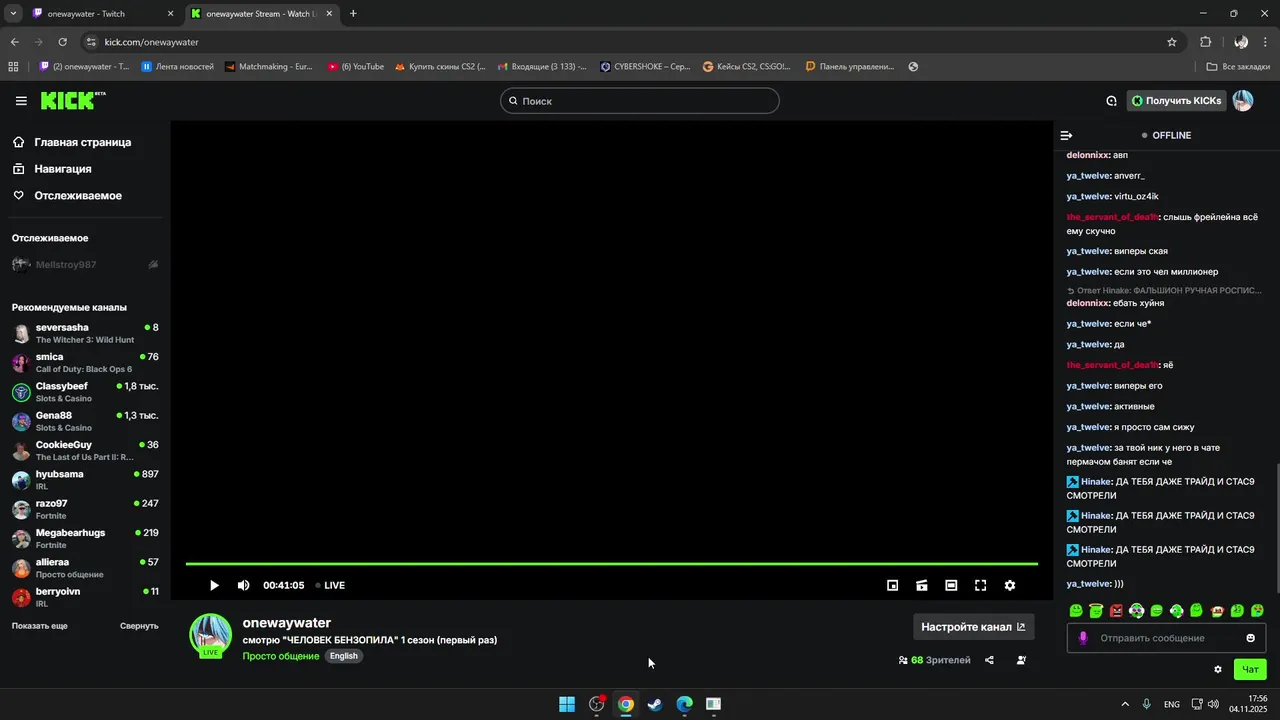Viewport: 1280px width, 720px height.
Task: Open recommended channel razo97
Action: 85,509
